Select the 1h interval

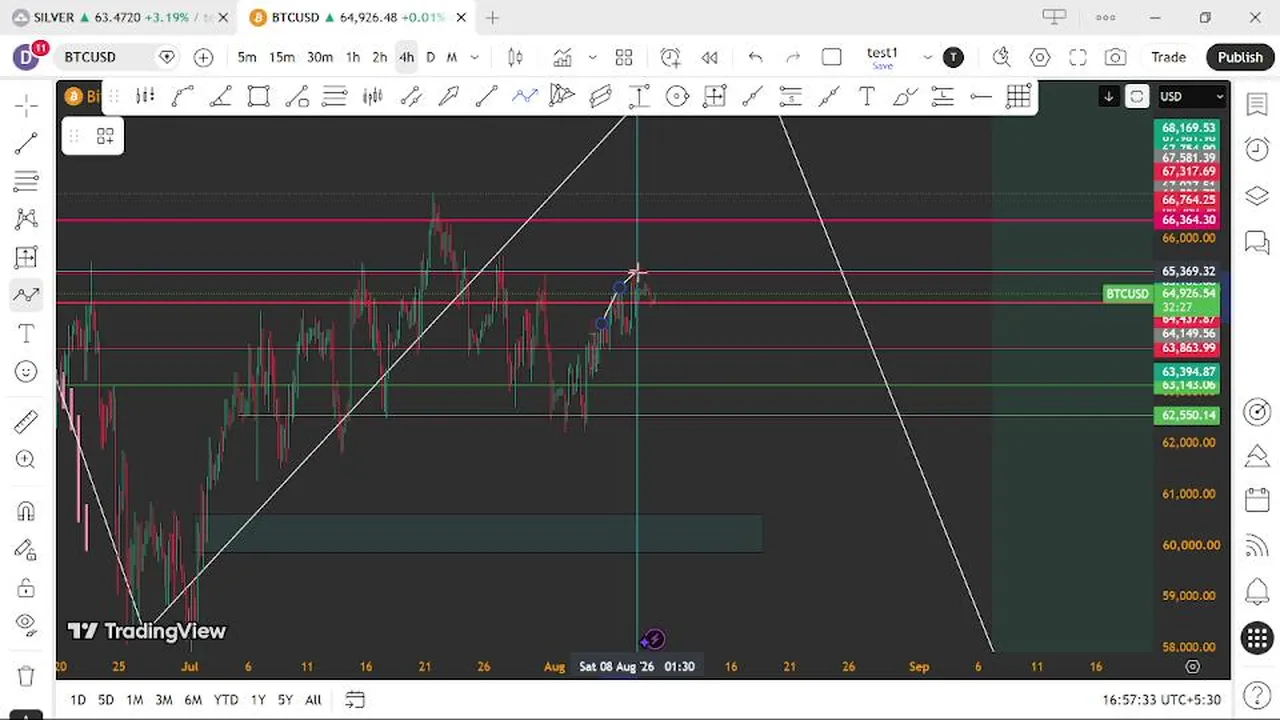352,57
